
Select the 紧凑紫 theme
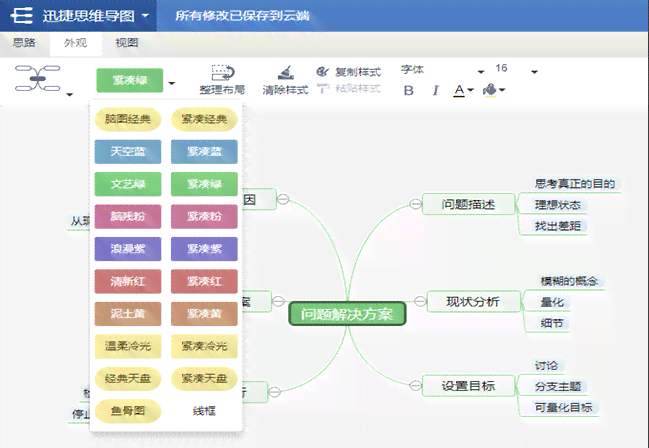(204, 249)
